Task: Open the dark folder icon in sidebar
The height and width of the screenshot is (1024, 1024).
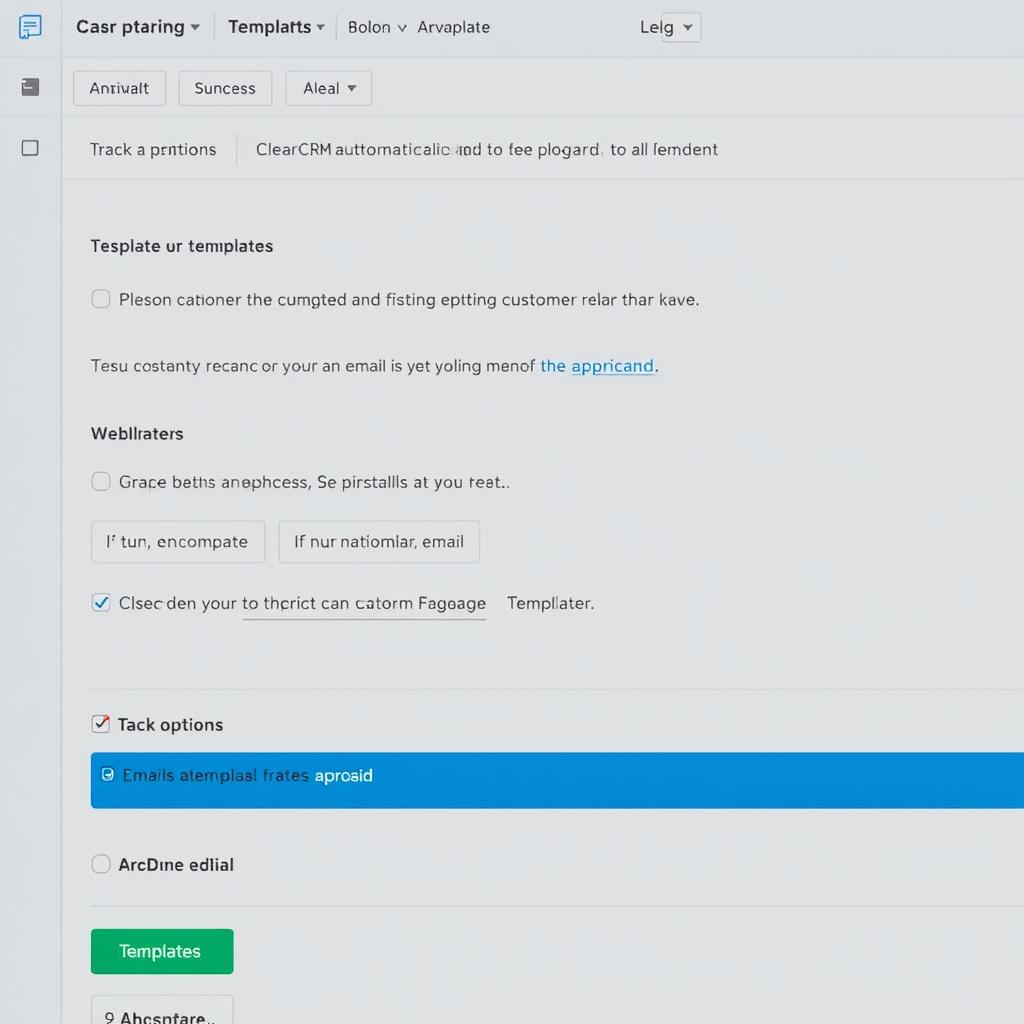Action: [30, 88]
